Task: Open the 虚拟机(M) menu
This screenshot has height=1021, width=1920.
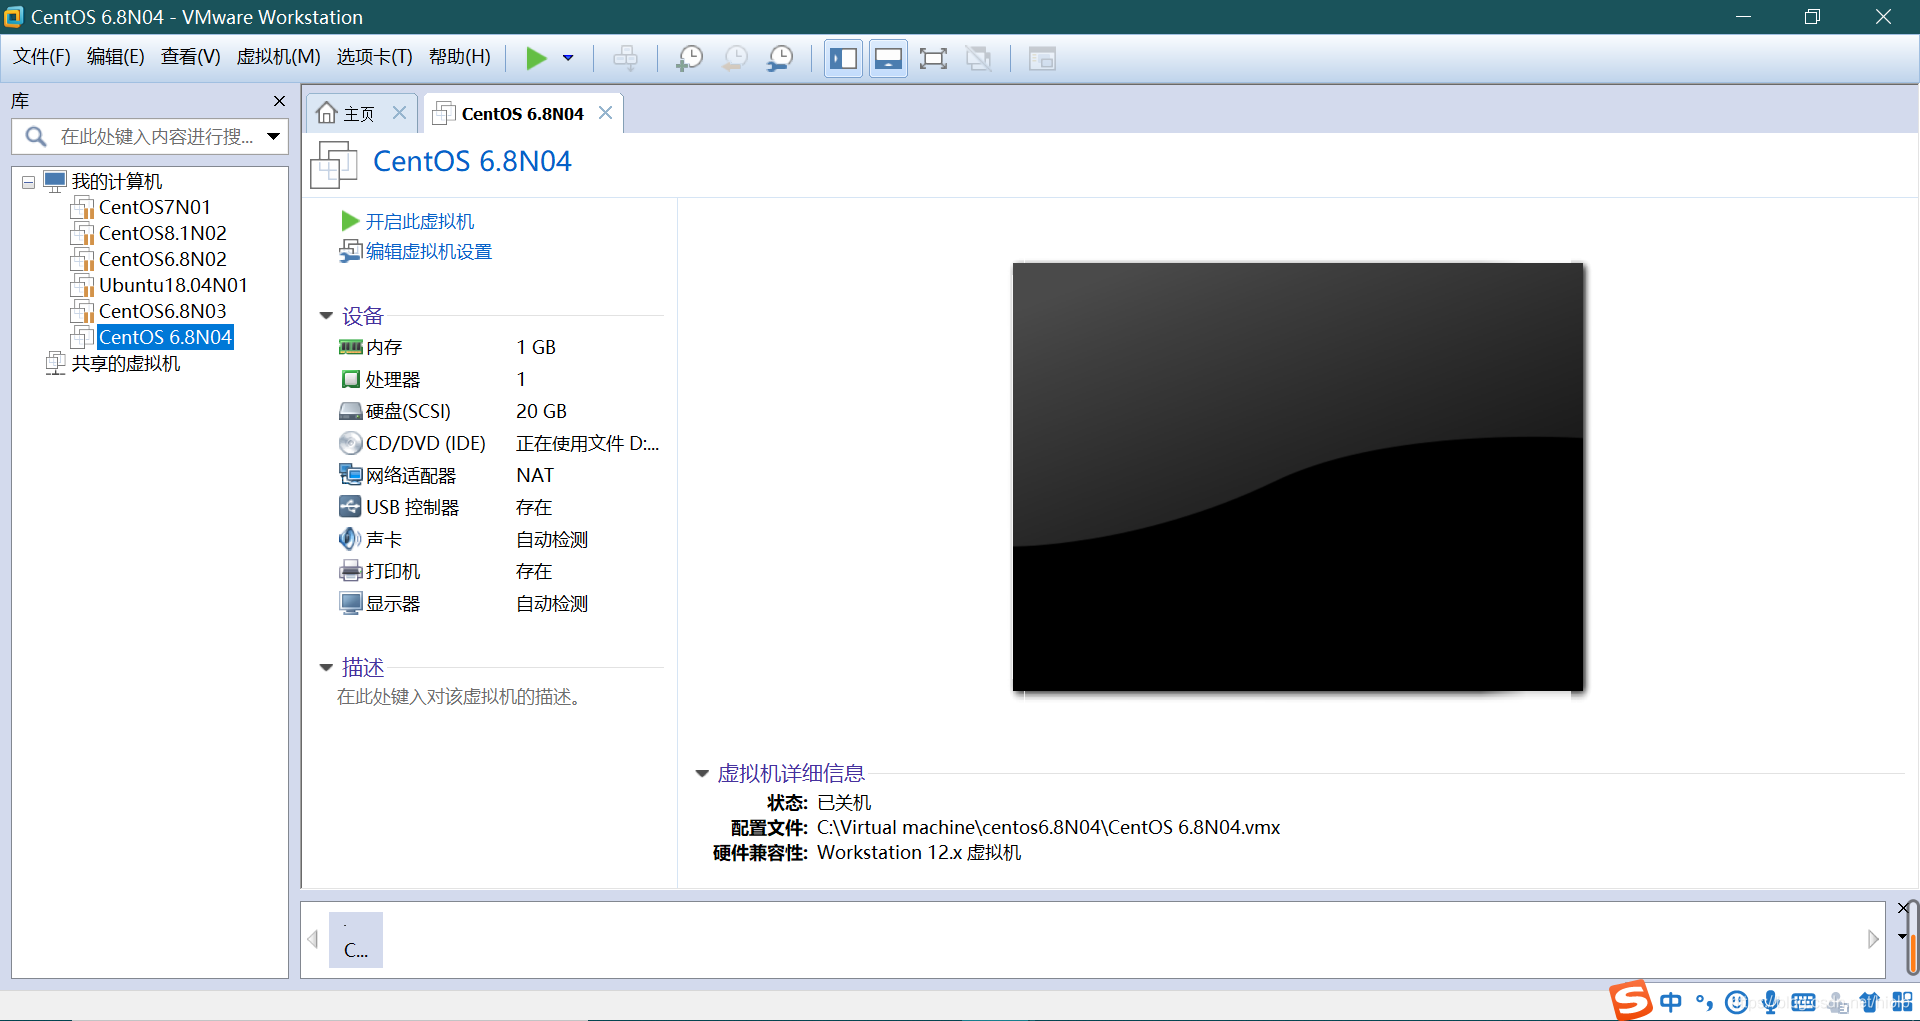Action: (278, 57)
